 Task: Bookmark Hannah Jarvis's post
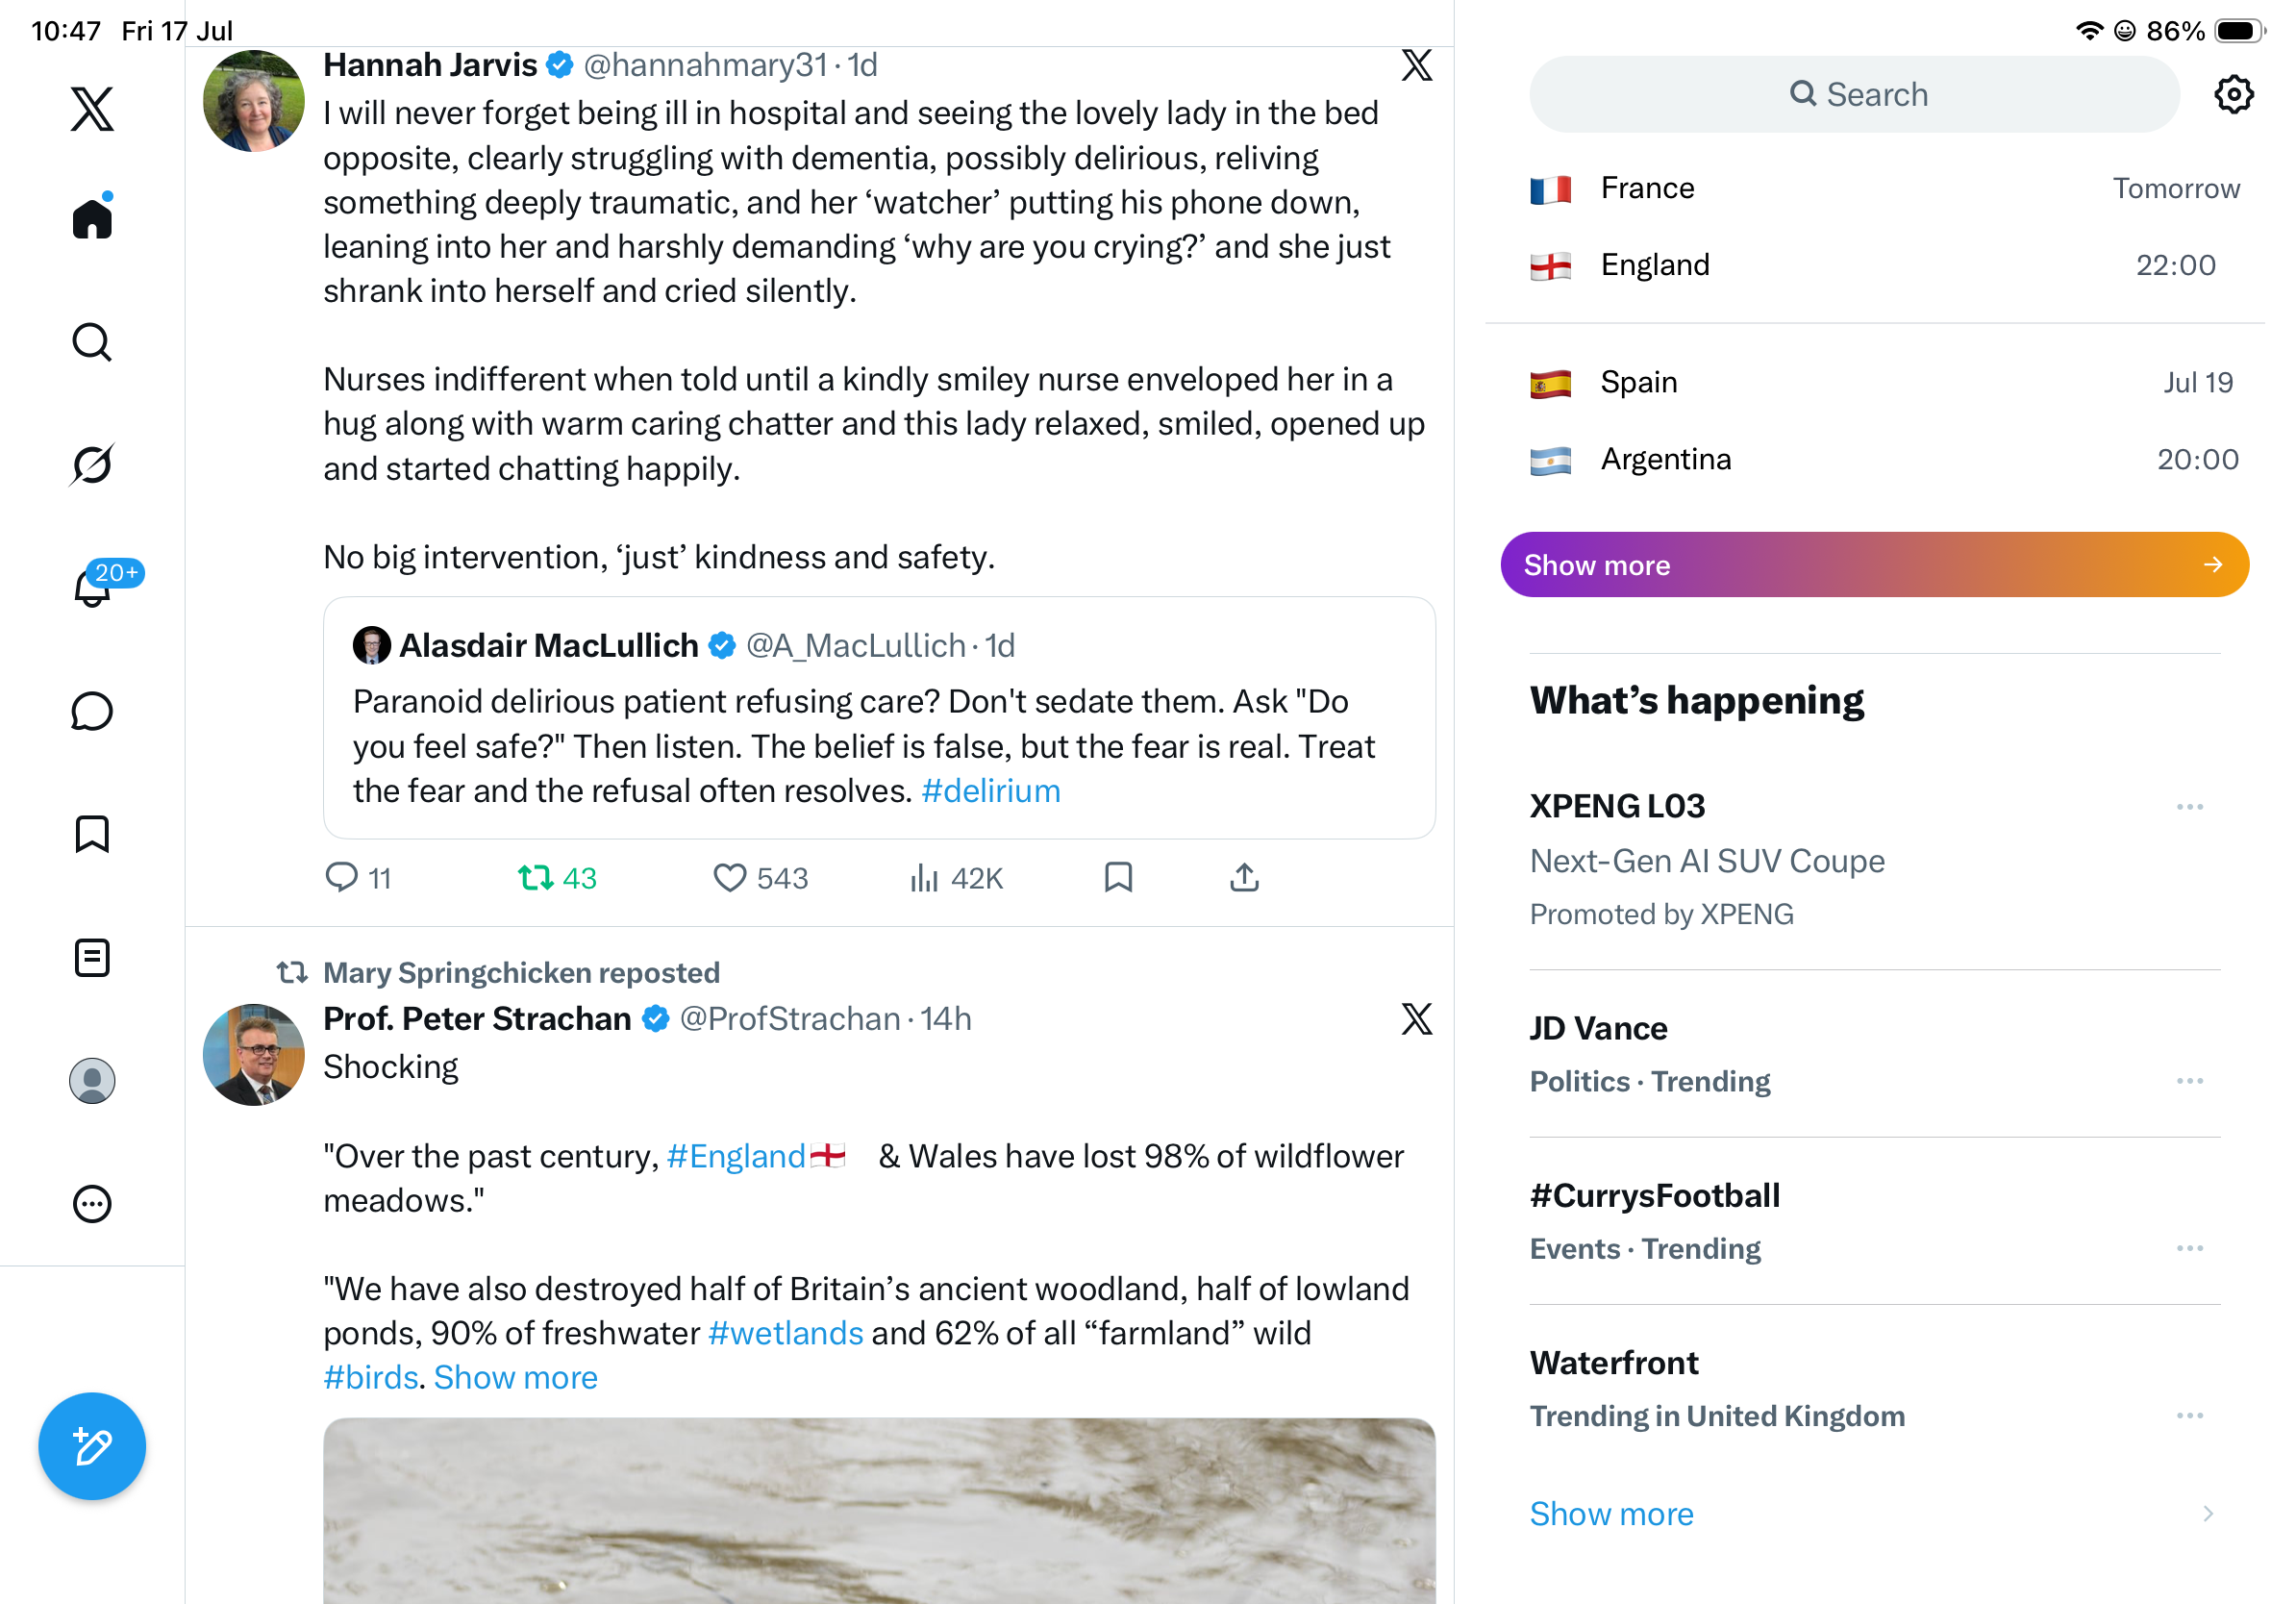coord(1118,877)
